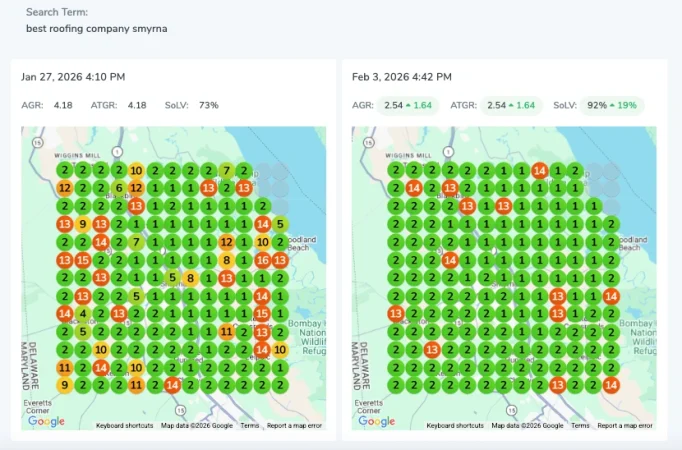Select the yellow-green 6 marker on Jan 27 map
682x450 pixels.
119,188
